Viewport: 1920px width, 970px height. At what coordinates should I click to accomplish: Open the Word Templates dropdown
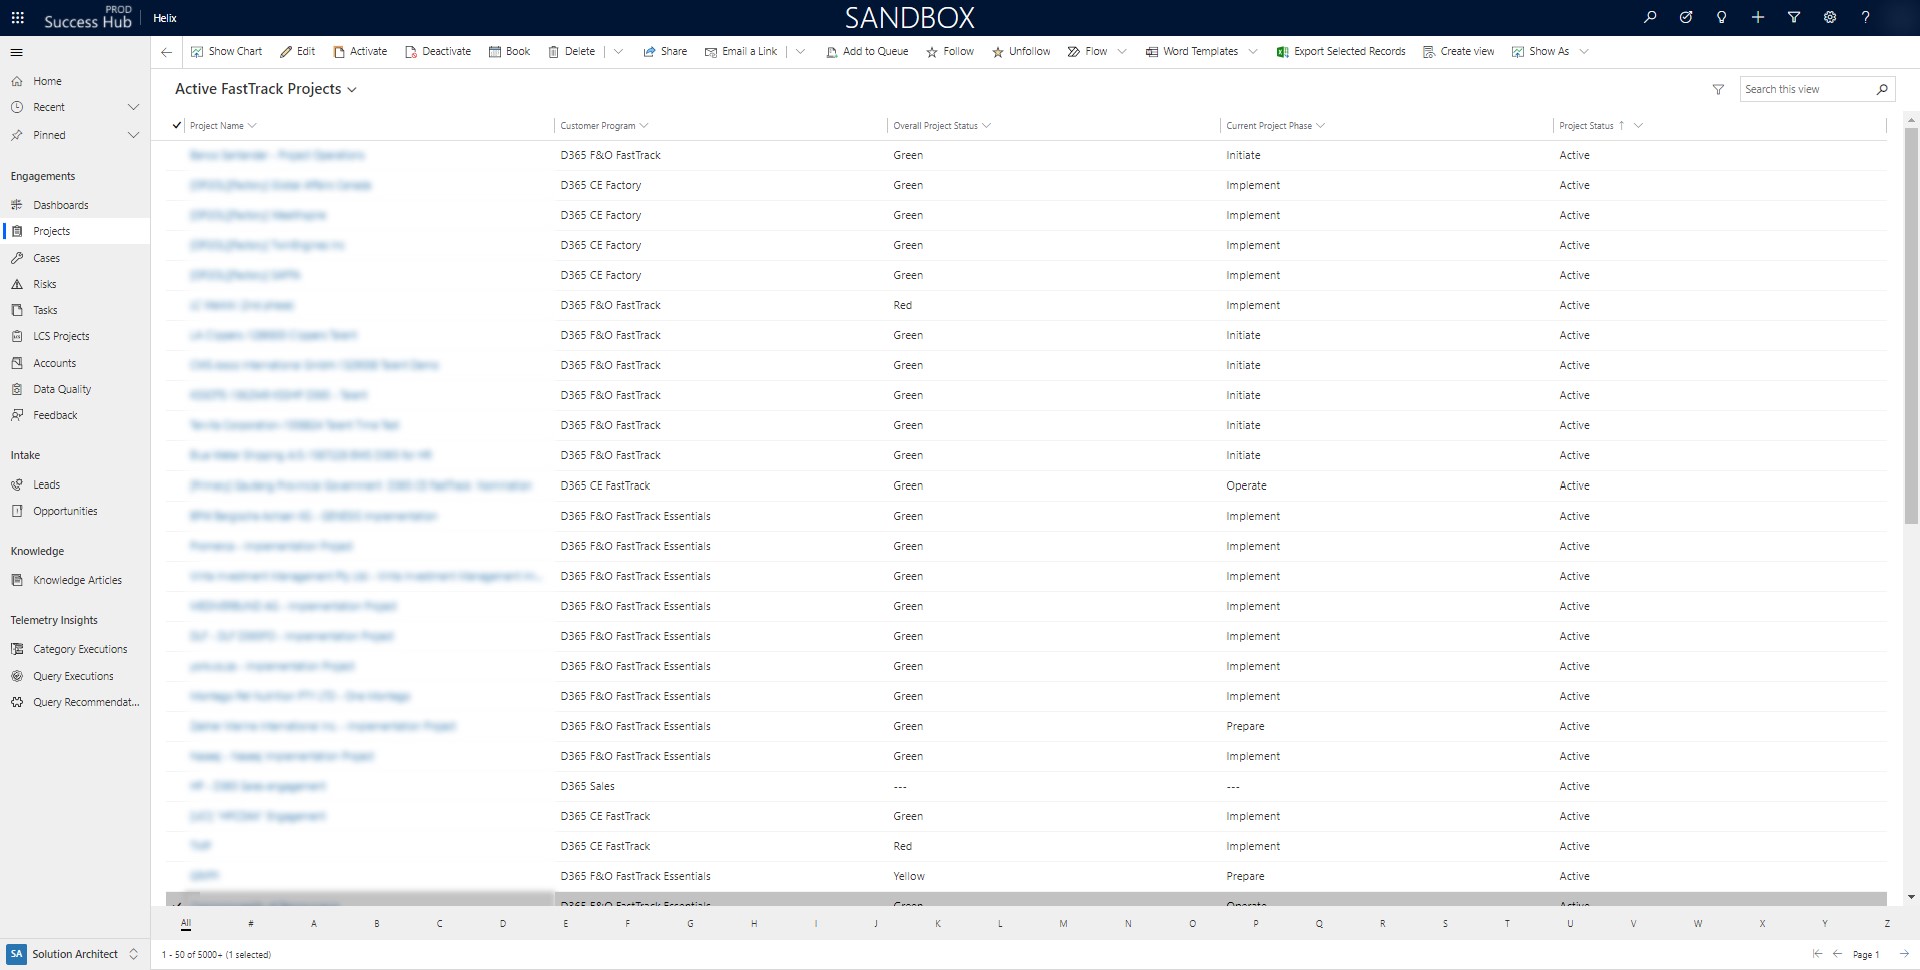1253,52
